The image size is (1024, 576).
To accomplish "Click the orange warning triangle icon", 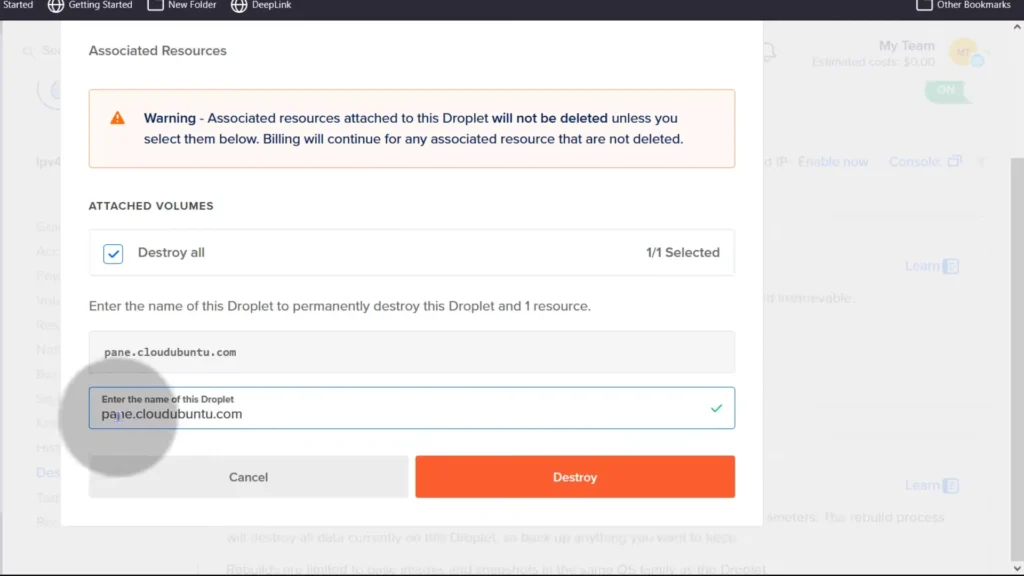I will coord(118,118).
